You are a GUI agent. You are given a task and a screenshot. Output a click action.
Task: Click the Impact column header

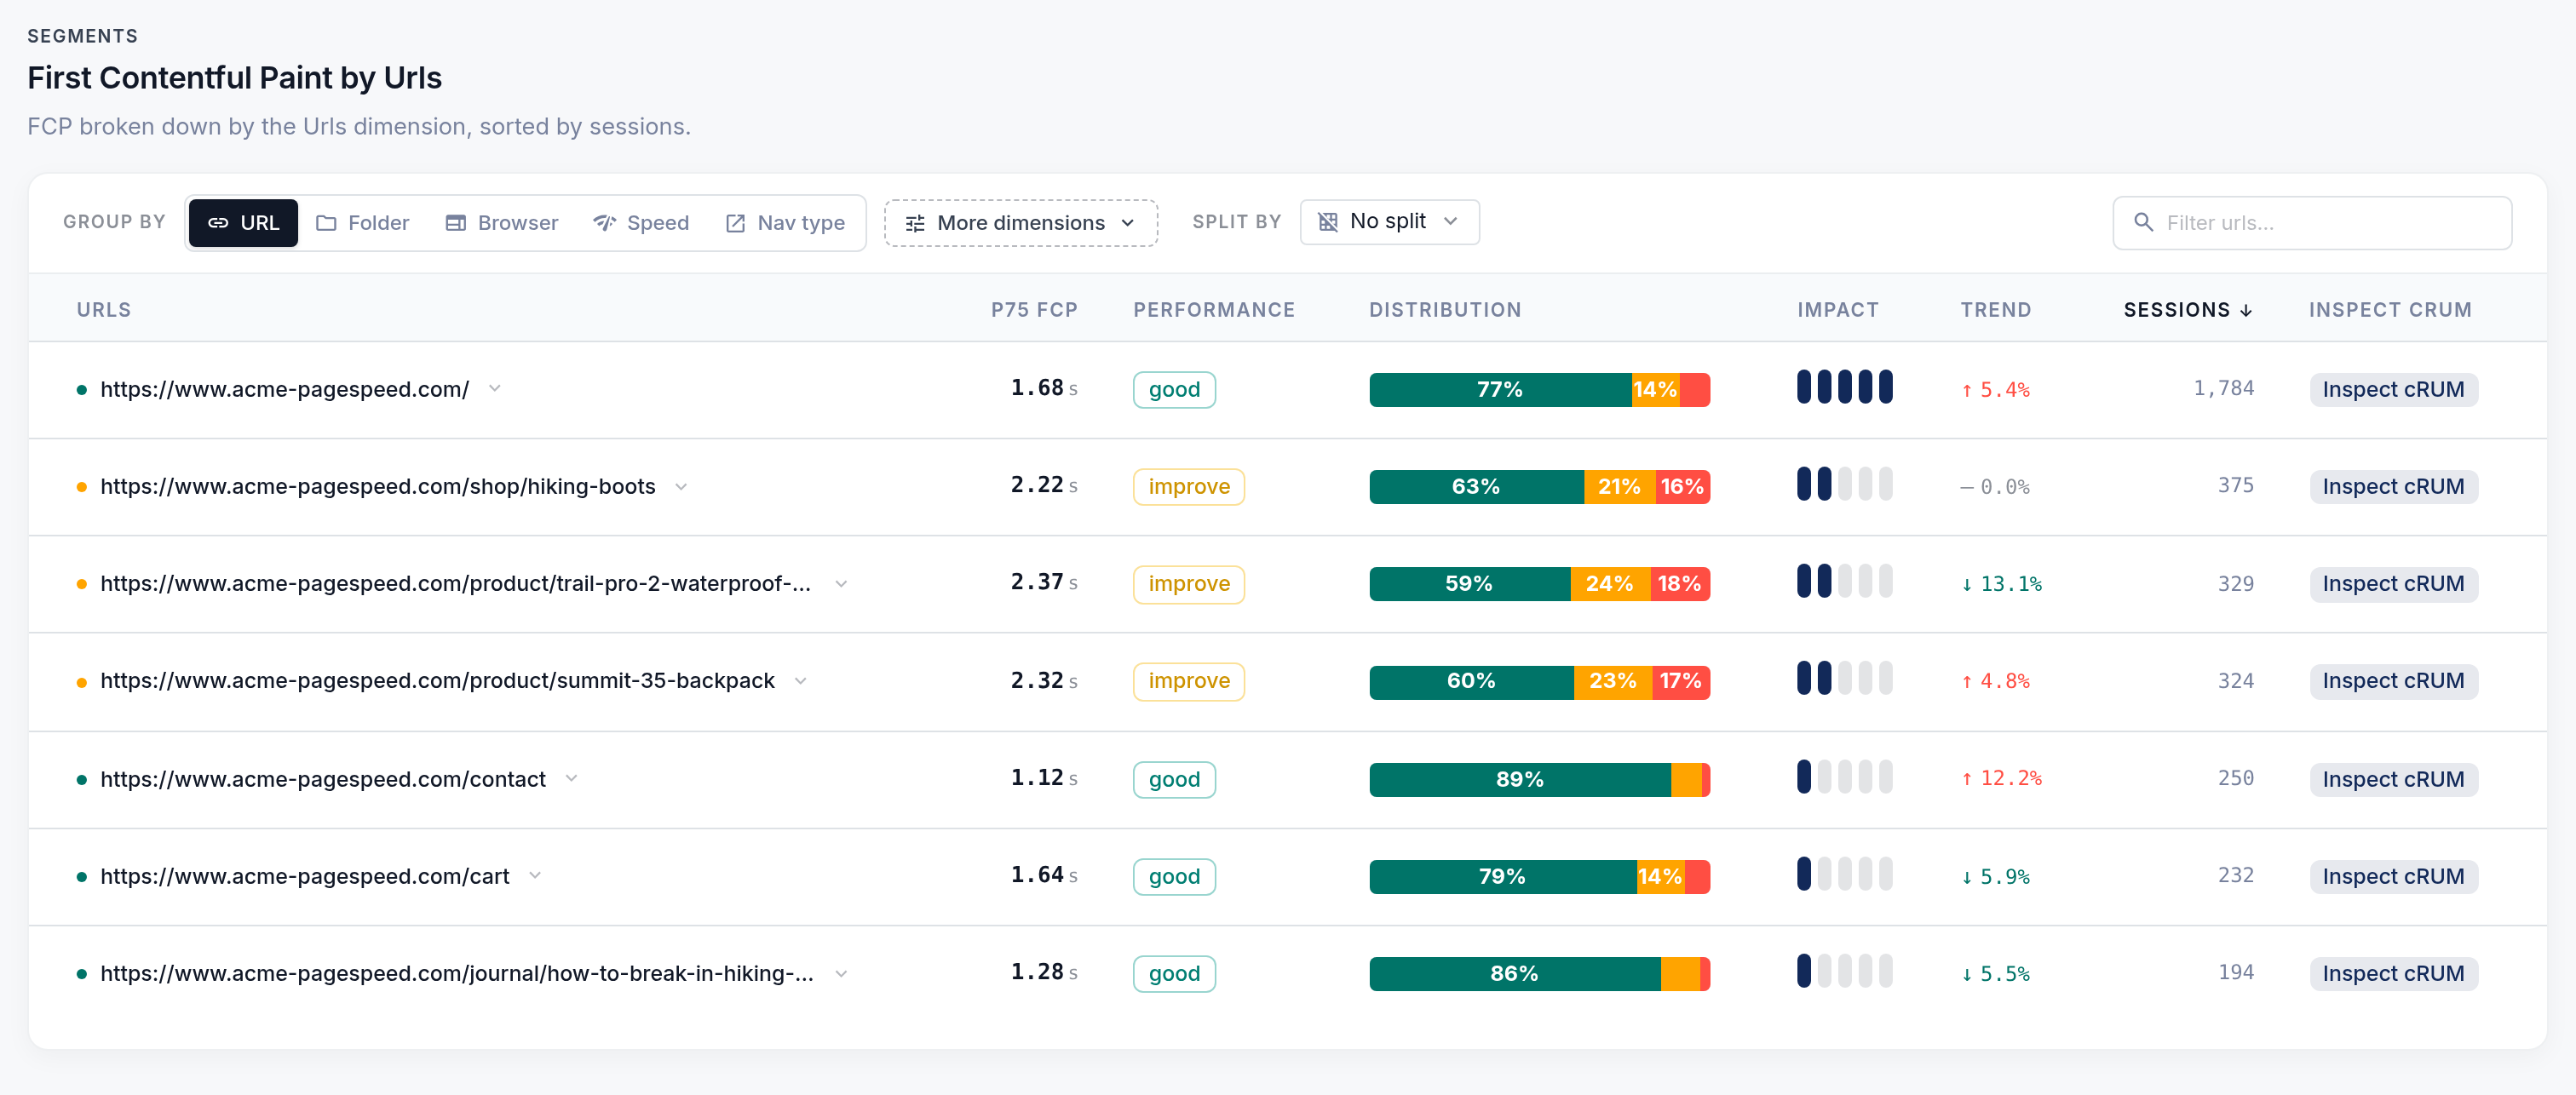point(1838,310)
